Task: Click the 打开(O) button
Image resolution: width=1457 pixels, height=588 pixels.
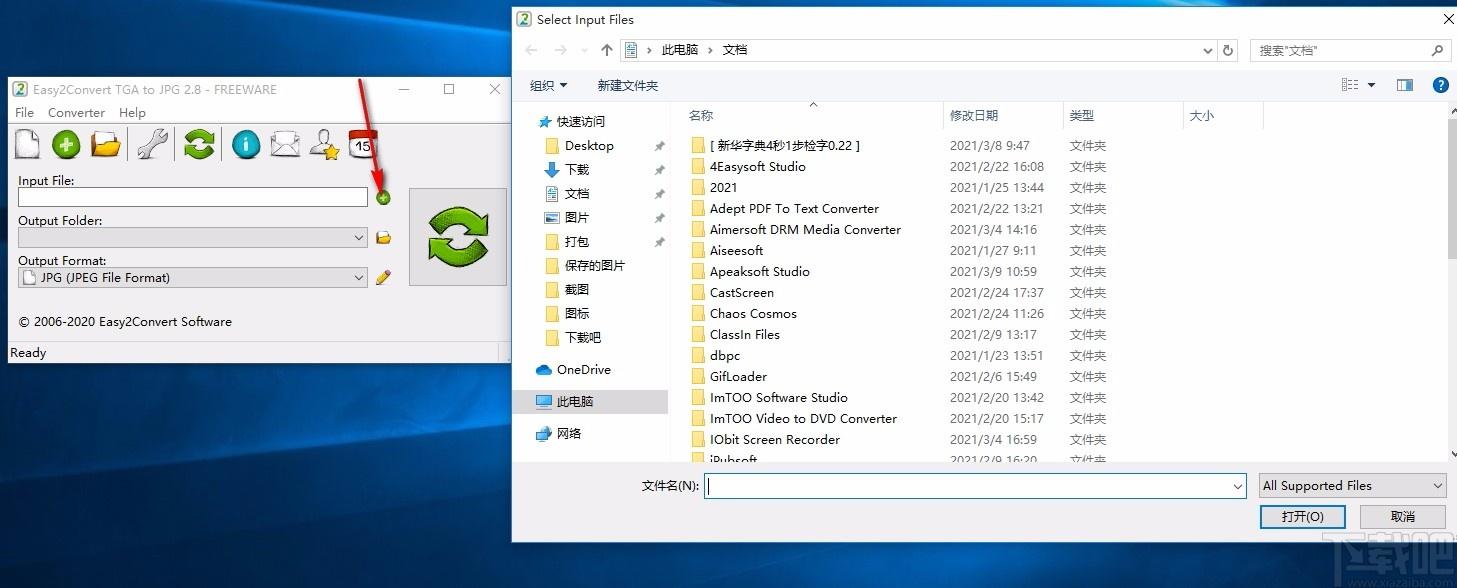Action: click(1302, 517)
